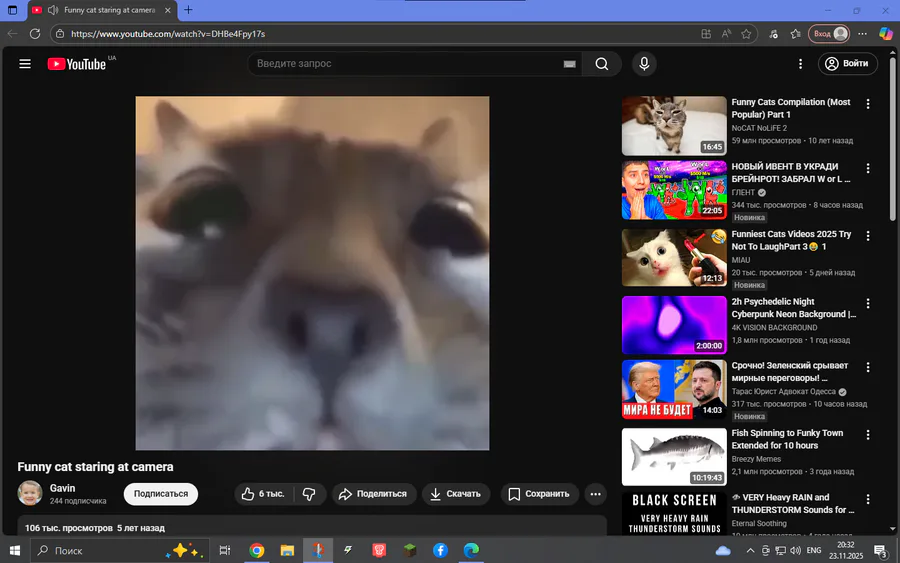This screenshot has height=563, width=900.
Task: Open YouTube settings three-dot menu
Action: tap(800, 64)
